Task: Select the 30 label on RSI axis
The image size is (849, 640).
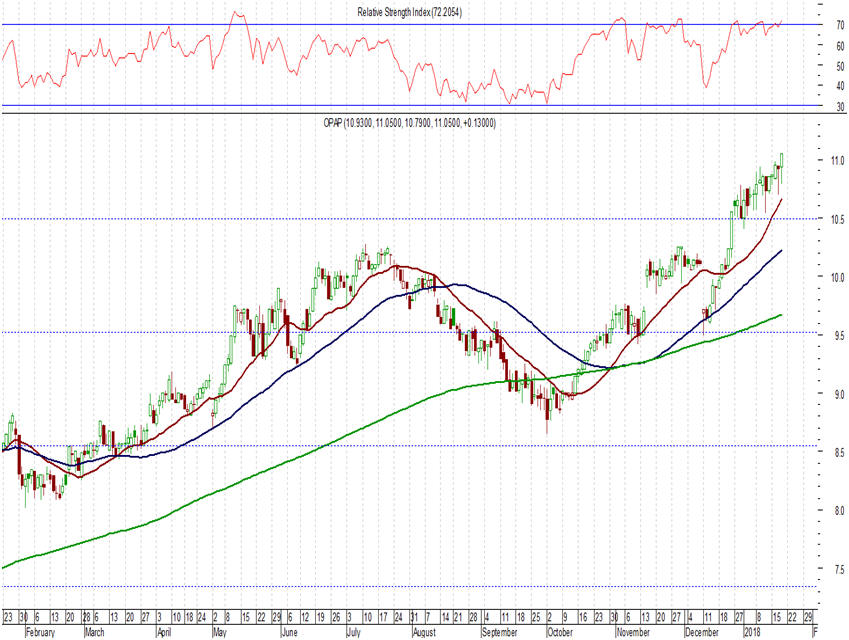Action: coord(840,107)
